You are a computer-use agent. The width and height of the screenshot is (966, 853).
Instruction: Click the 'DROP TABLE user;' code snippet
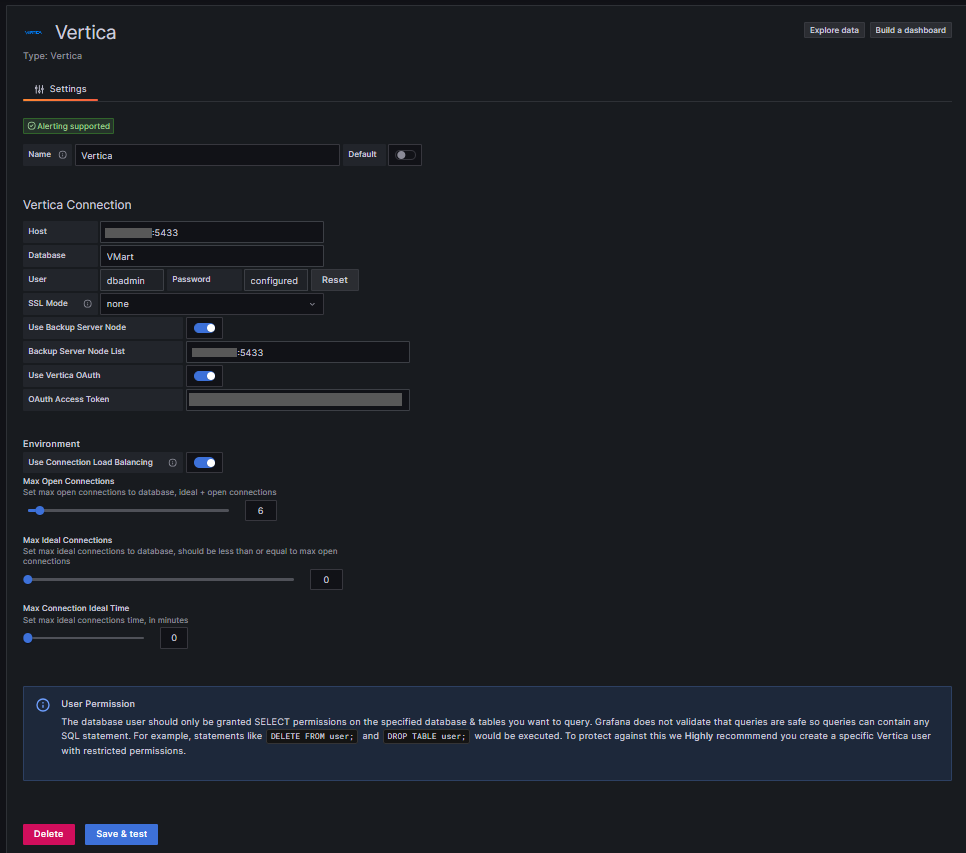coord(426,737)
